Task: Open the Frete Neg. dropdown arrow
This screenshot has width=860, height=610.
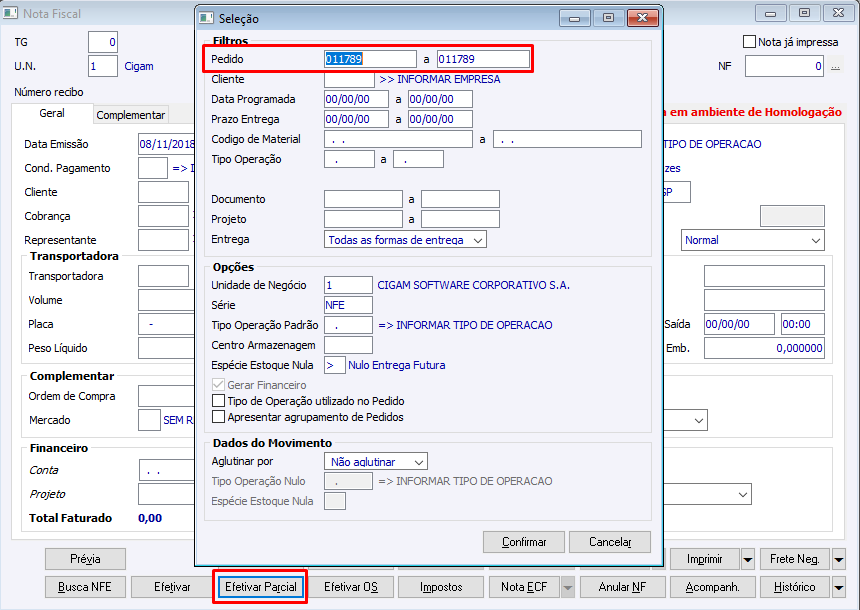Action: (x=839, y=560)
